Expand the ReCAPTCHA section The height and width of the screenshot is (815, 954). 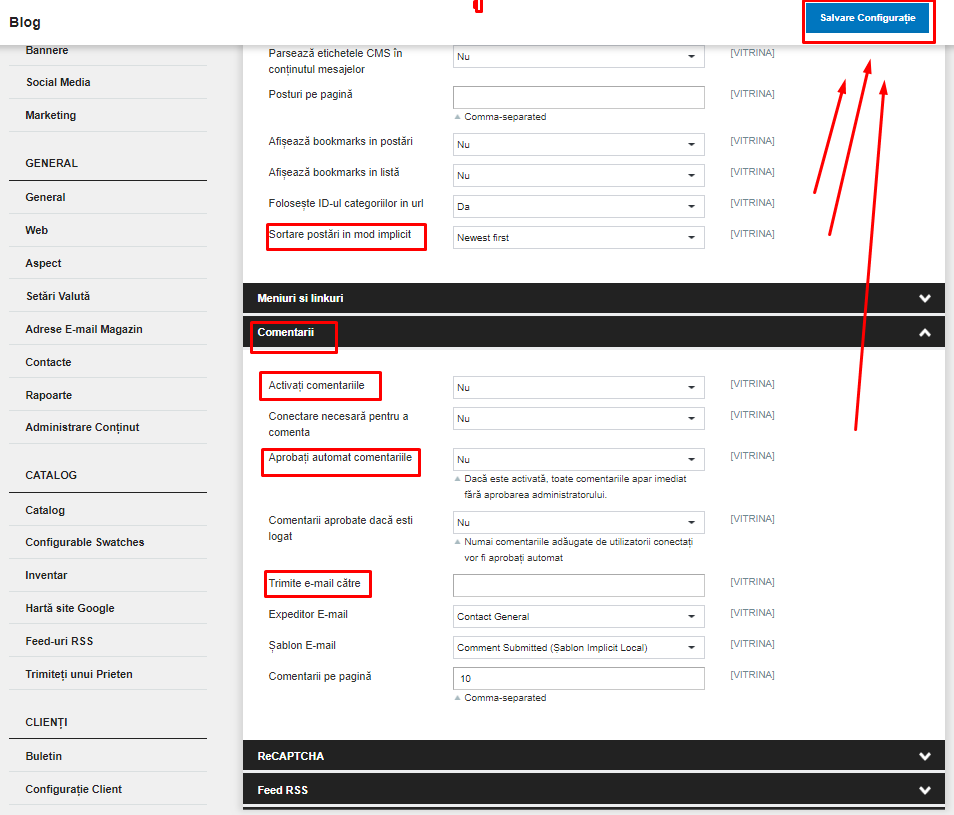click(x=594, y=756)
